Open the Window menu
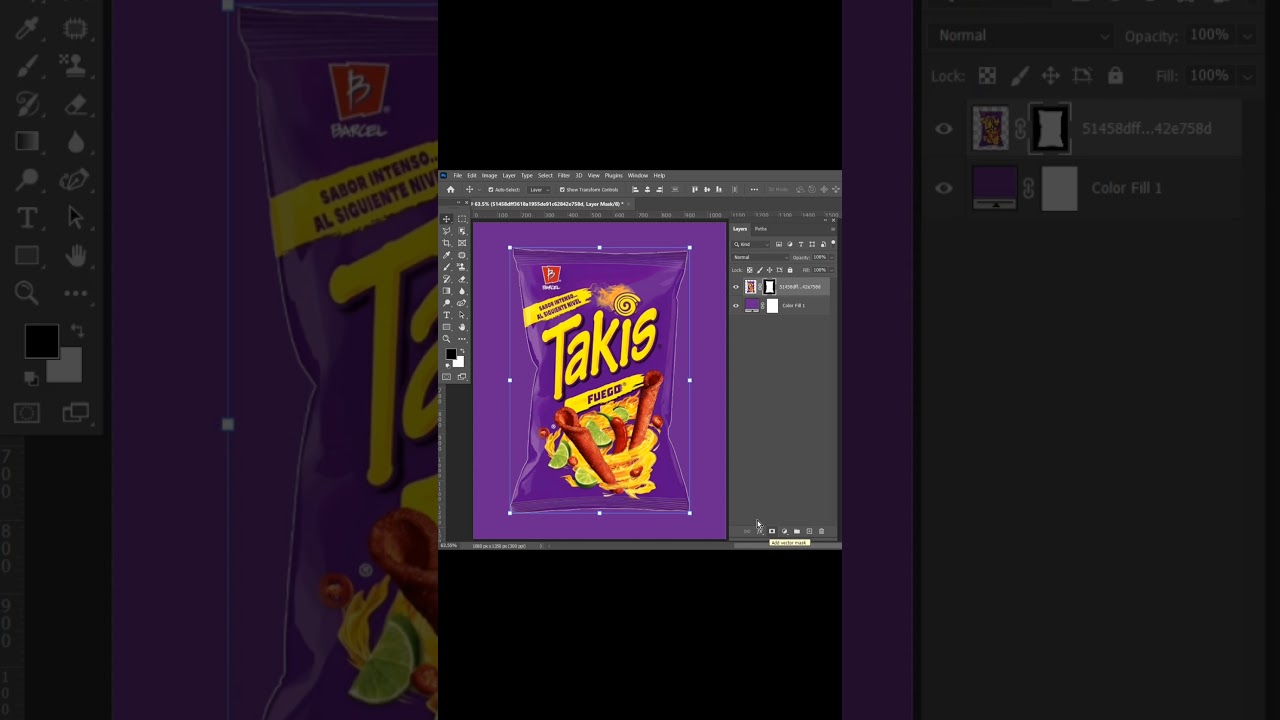Screen dimensions: 1280x720 click(x=637, y=175)
